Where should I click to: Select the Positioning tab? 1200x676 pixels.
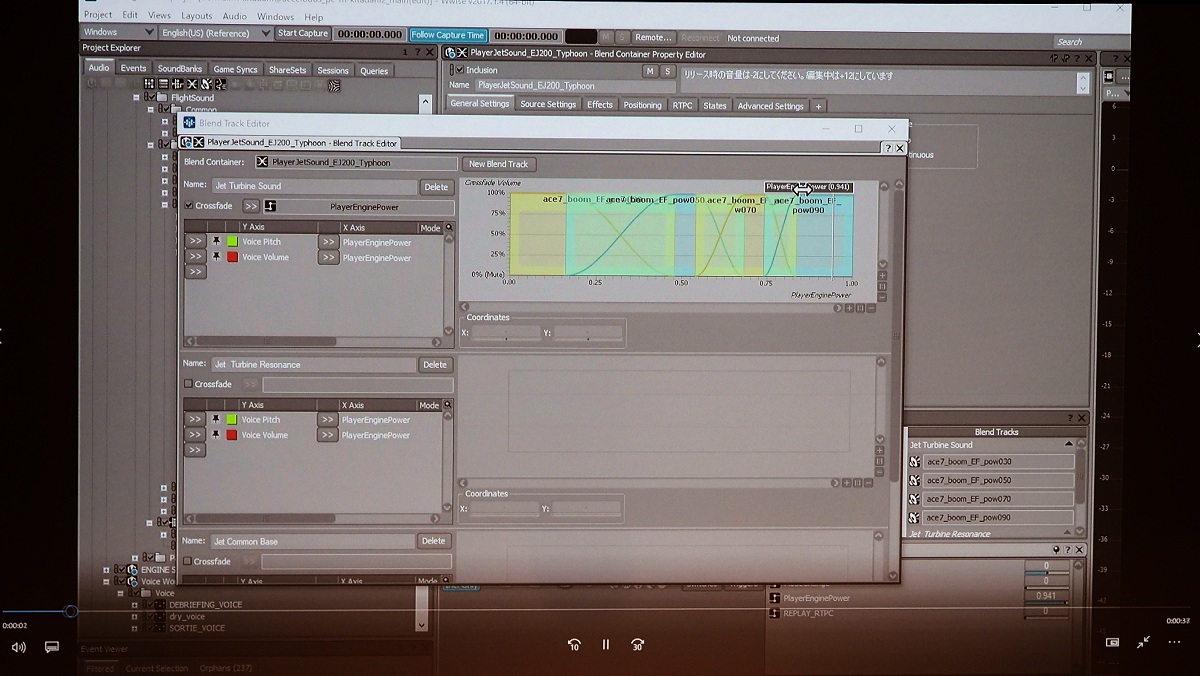pyautogui.click(x=642, y=105)
